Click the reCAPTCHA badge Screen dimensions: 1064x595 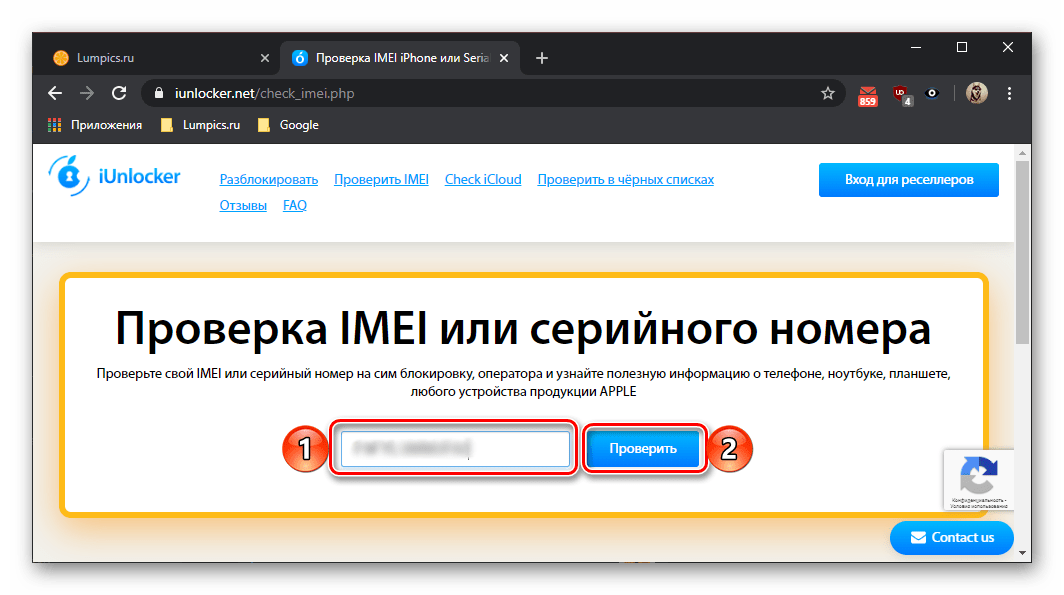(x=978, y=480)
